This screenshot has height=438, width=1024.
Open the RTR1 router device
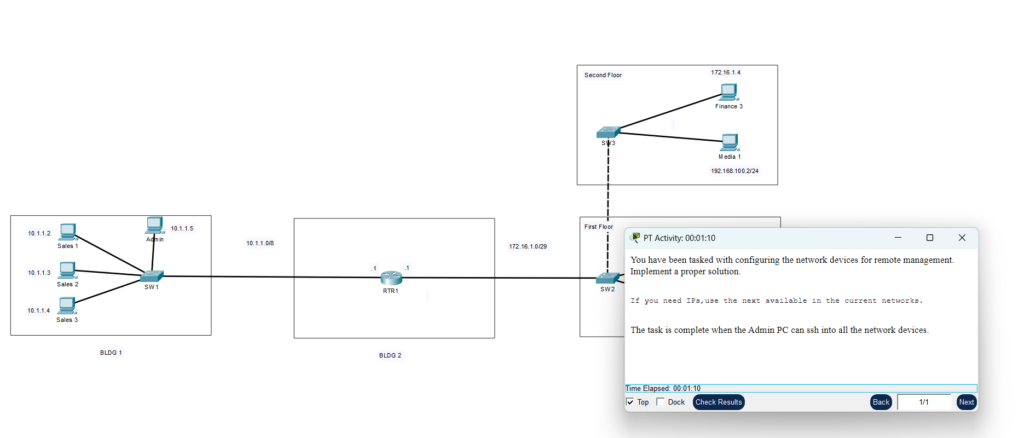(x=390, y=277)
